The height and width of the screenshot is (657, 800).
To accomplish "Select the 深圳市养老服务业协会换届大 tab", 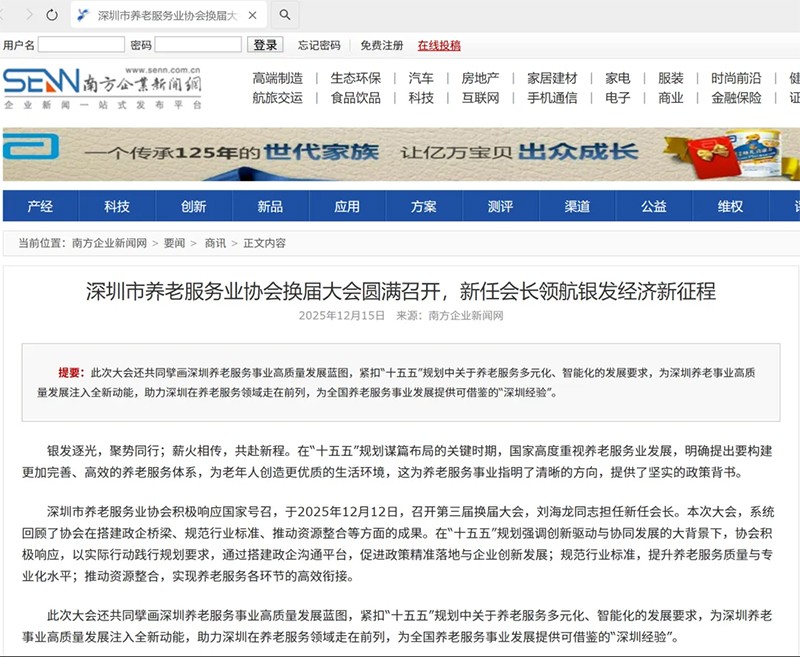I will point(168,16).
